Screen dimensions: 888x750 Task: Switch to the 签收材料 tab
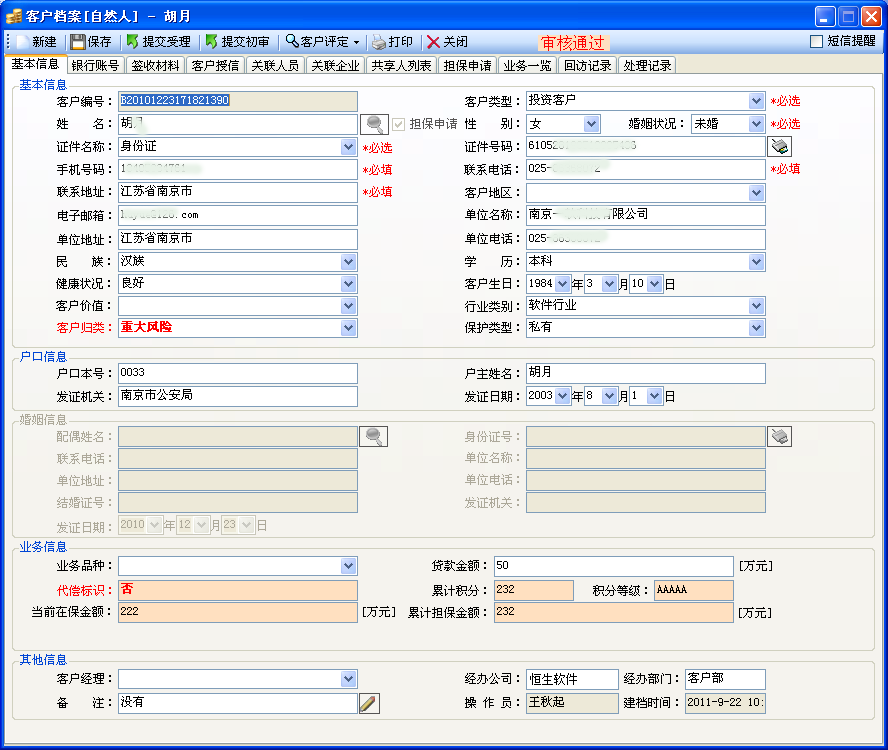(155, 66)
